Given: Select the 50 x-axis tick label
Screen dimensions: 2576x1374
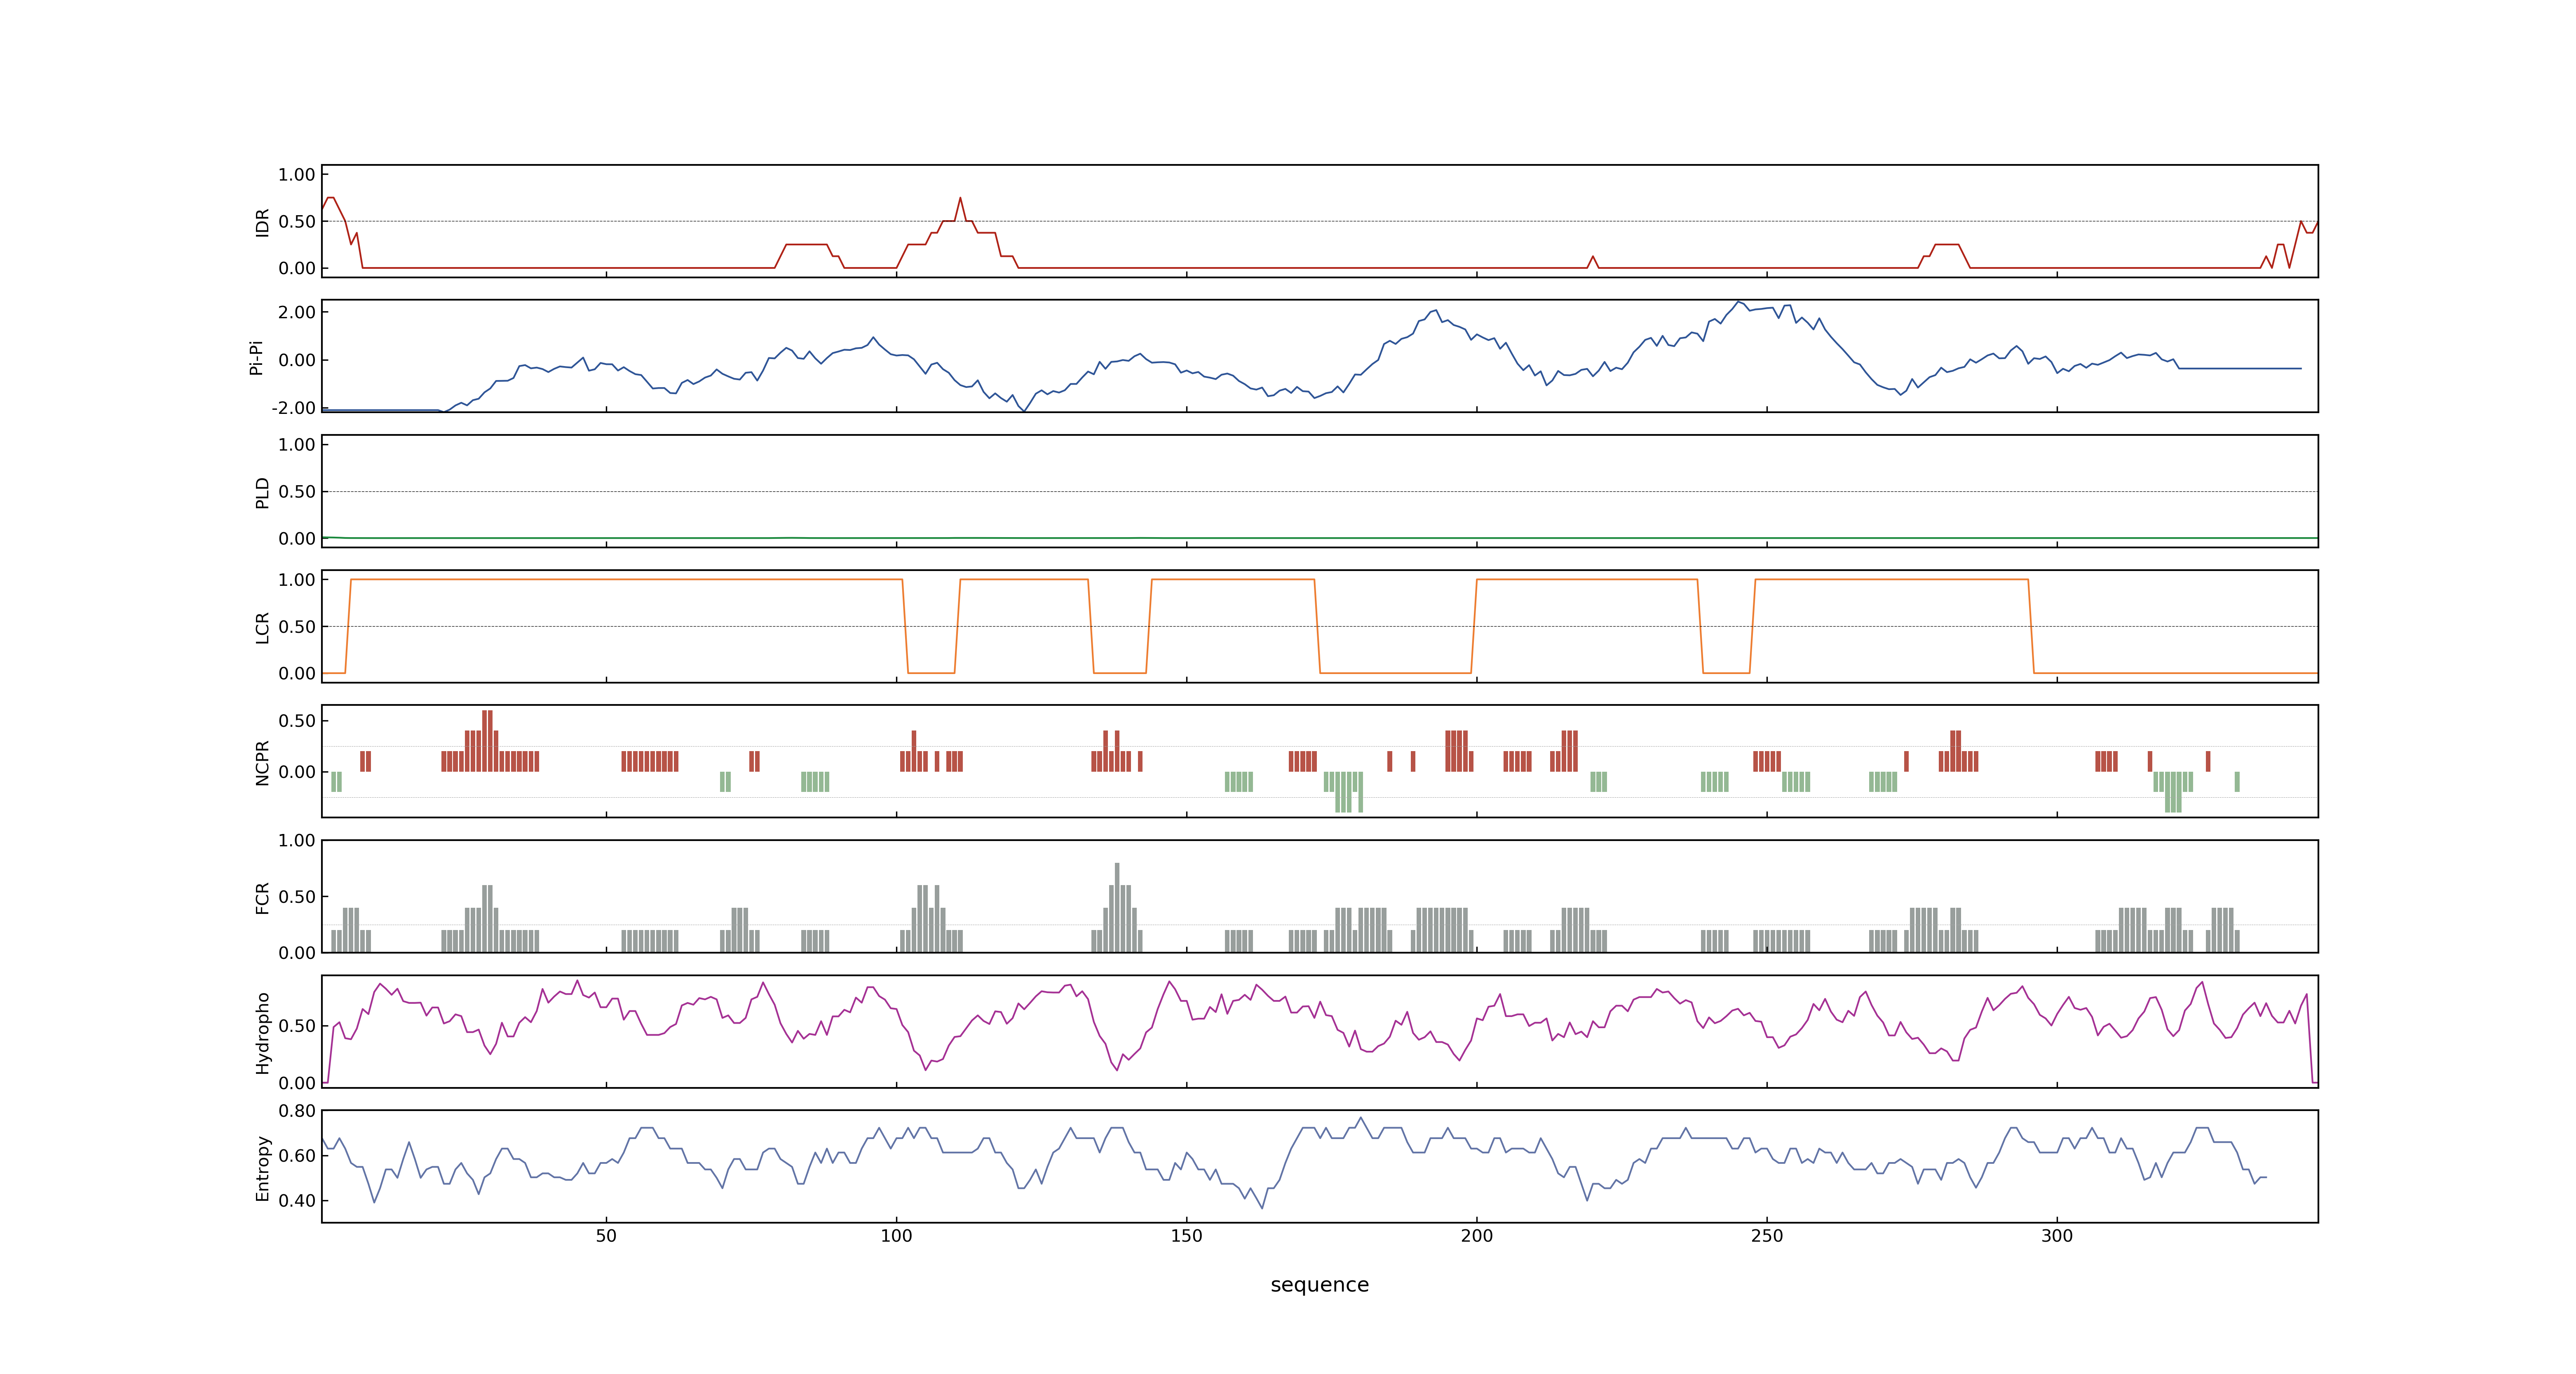Looking at the screenshot, I should pos(606,1236).
